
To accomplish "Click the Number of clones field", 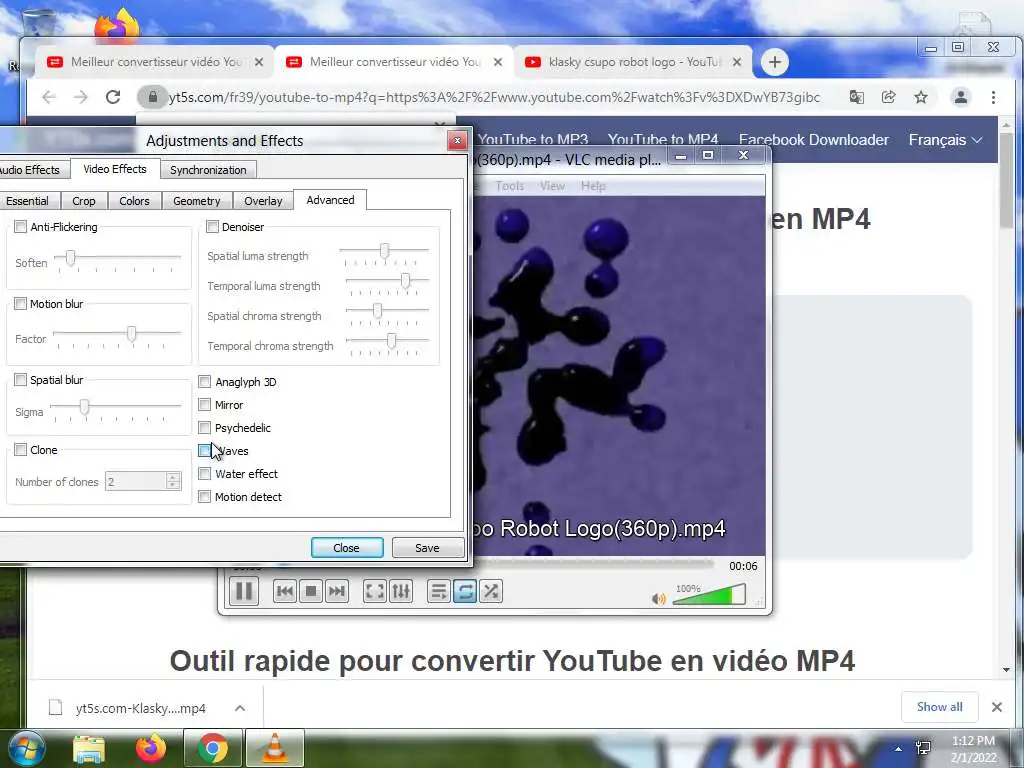I will [136, 481].
